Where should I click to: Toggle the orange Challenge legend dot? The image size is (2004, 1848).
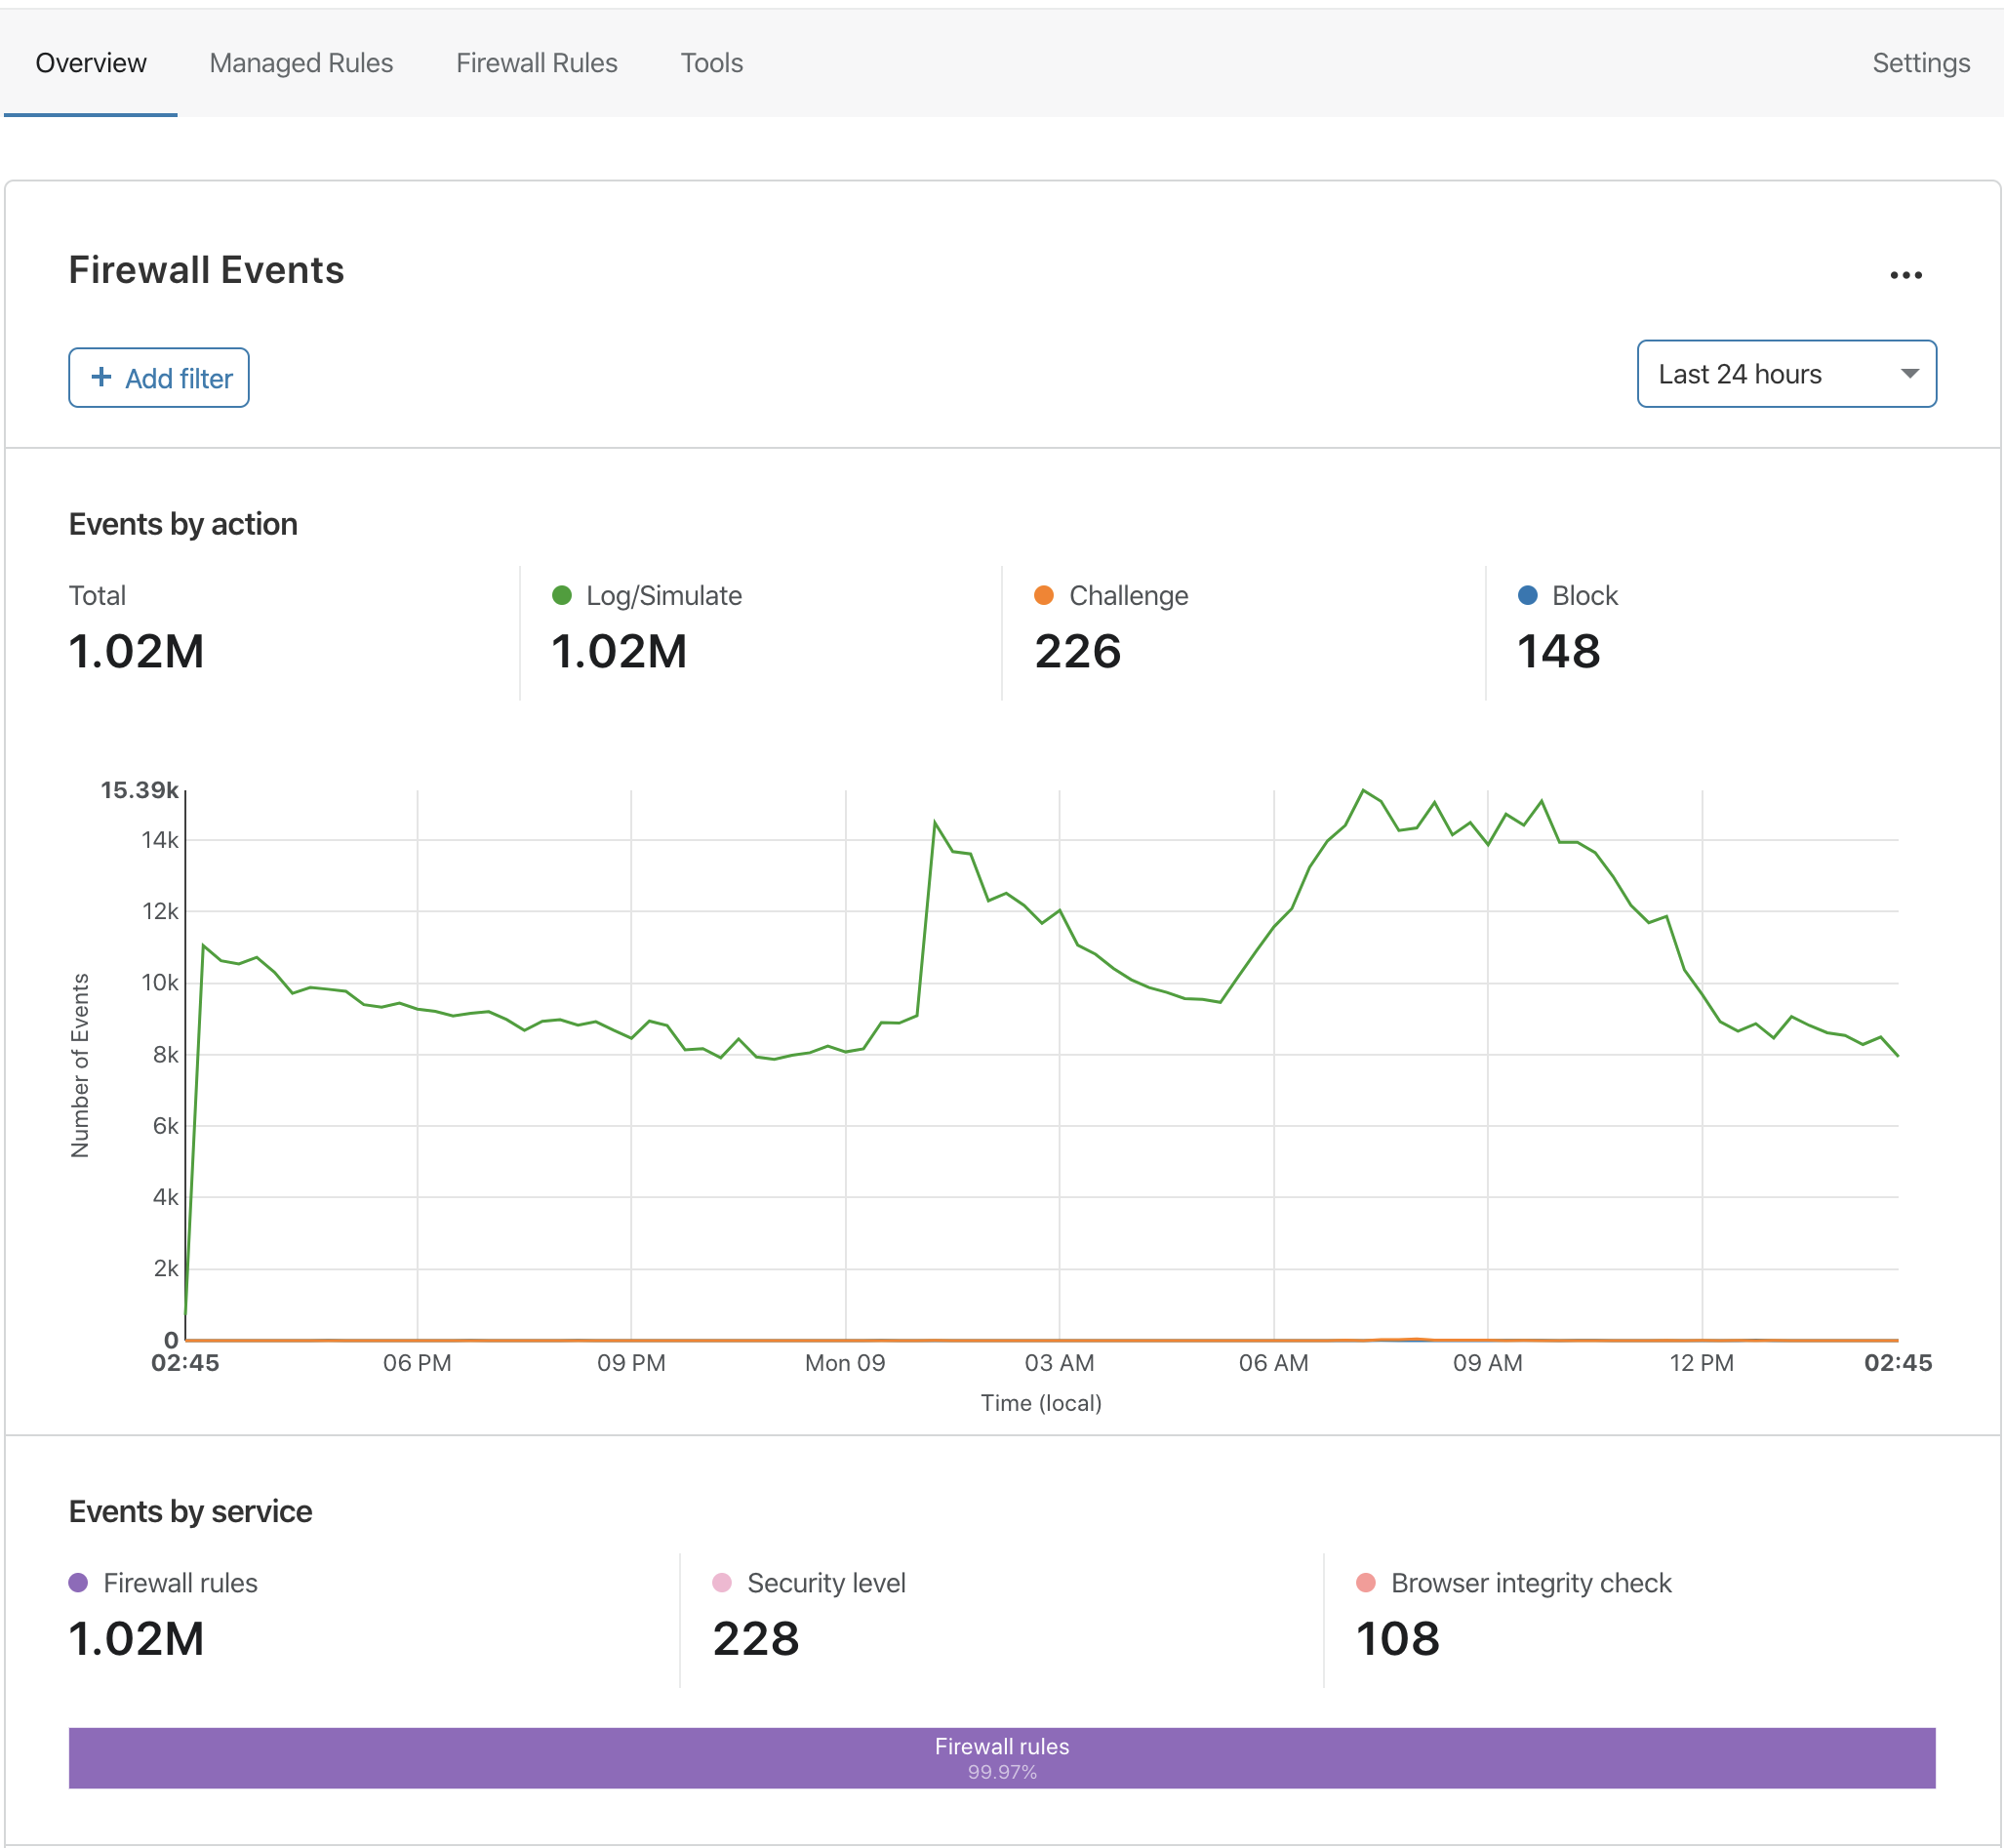coord(1044,595)
